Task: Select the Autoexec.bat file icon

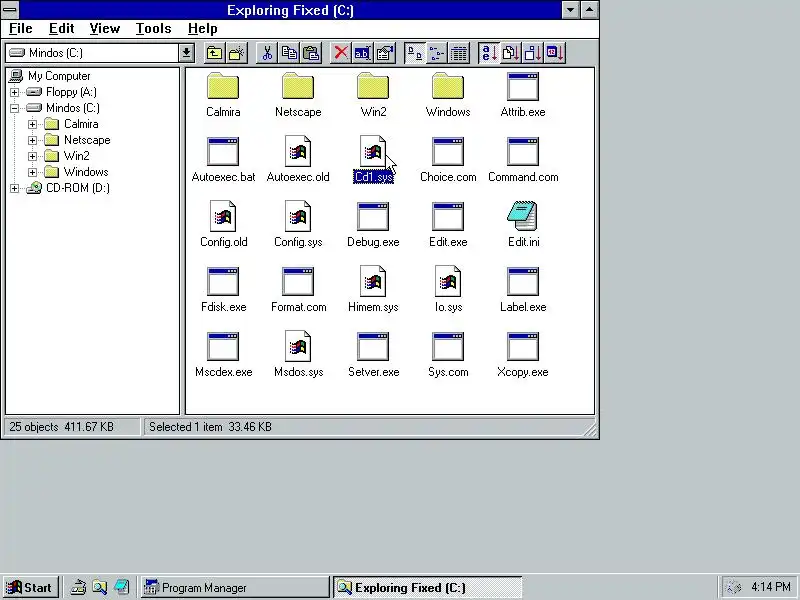Action: (x=223, y=151)
